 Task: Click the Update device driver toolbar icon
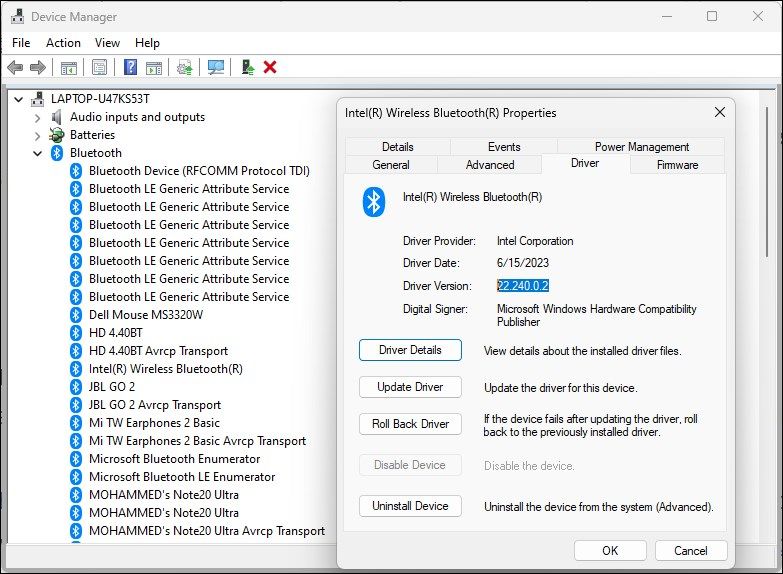pos(185,67)
